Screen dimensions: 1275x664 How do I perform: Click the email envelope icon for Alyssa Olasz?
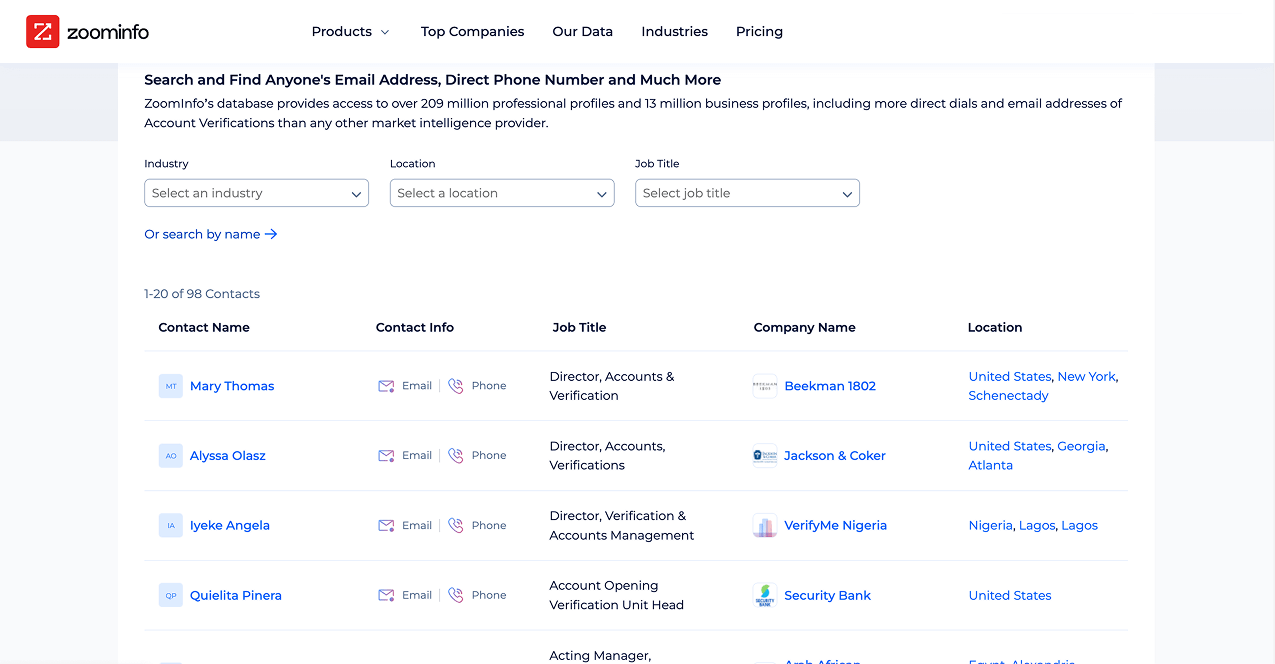386,456
